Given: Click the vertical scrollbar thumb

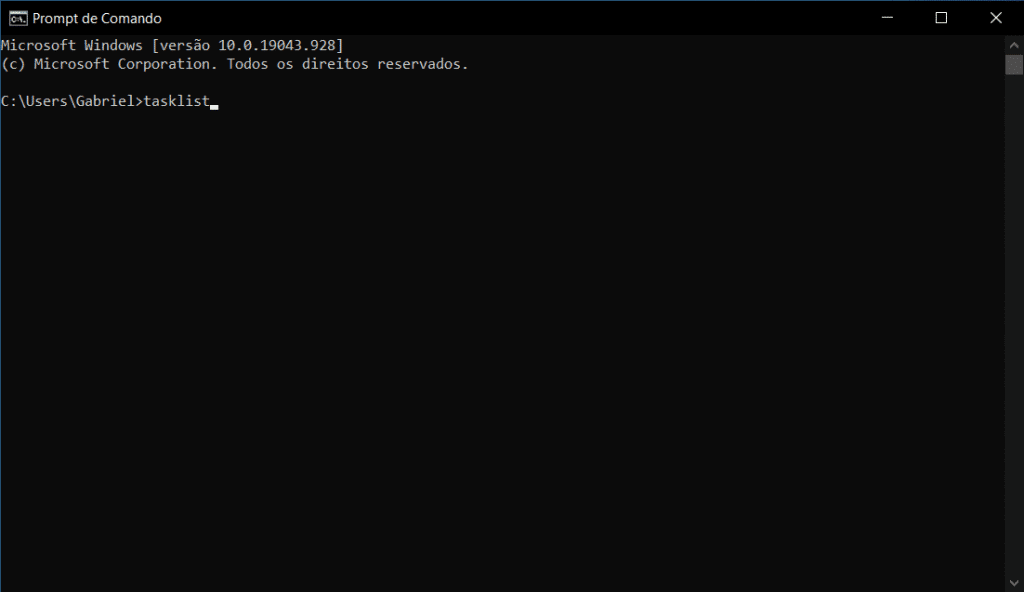Looking at the screenshot, I should [x=1014, y=65].
